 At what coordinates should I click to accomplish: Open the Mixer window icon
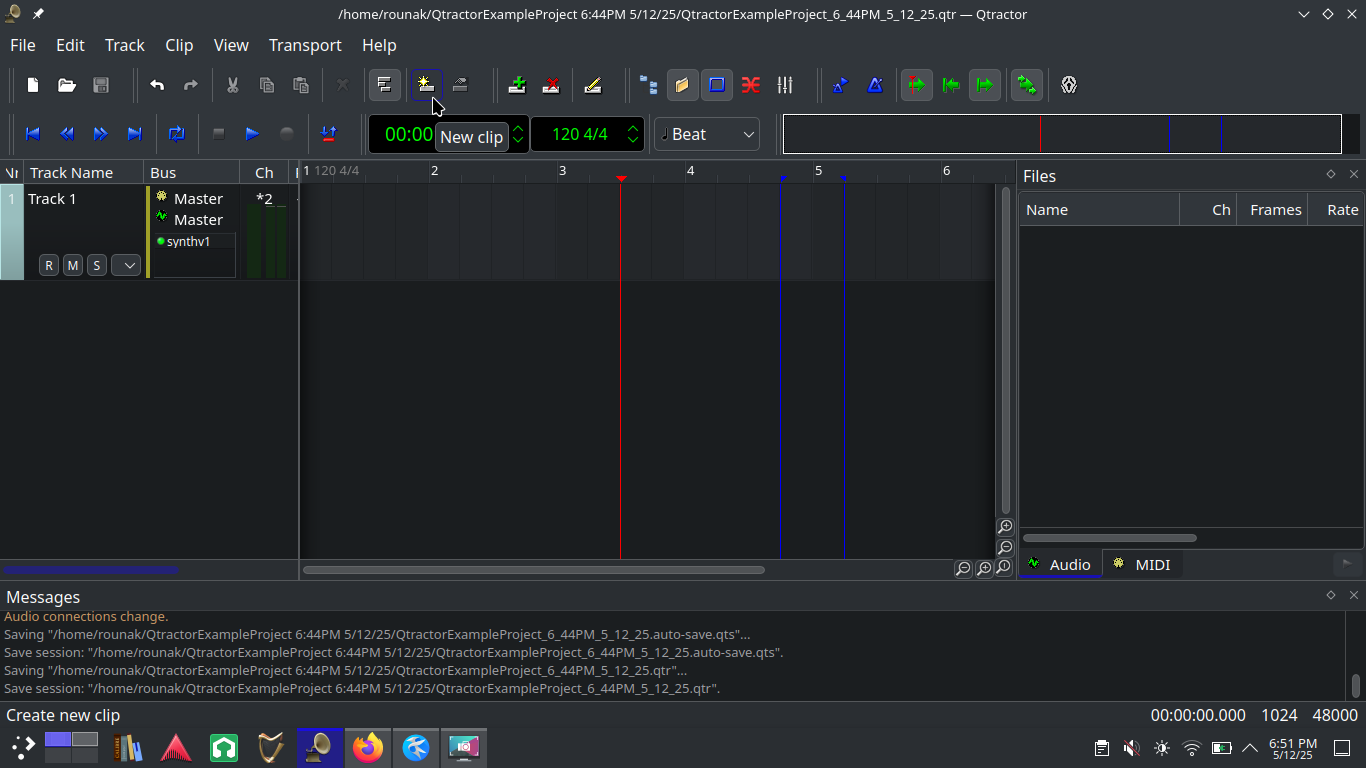click(x=785, y=85)
